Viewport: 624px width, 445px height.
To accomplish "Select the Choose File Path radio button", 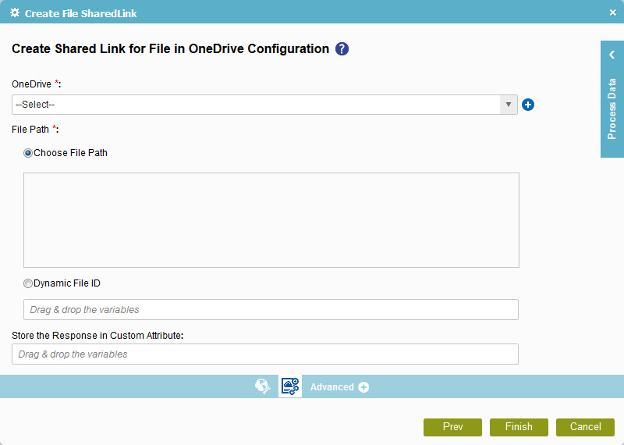I will coord(28,153).
